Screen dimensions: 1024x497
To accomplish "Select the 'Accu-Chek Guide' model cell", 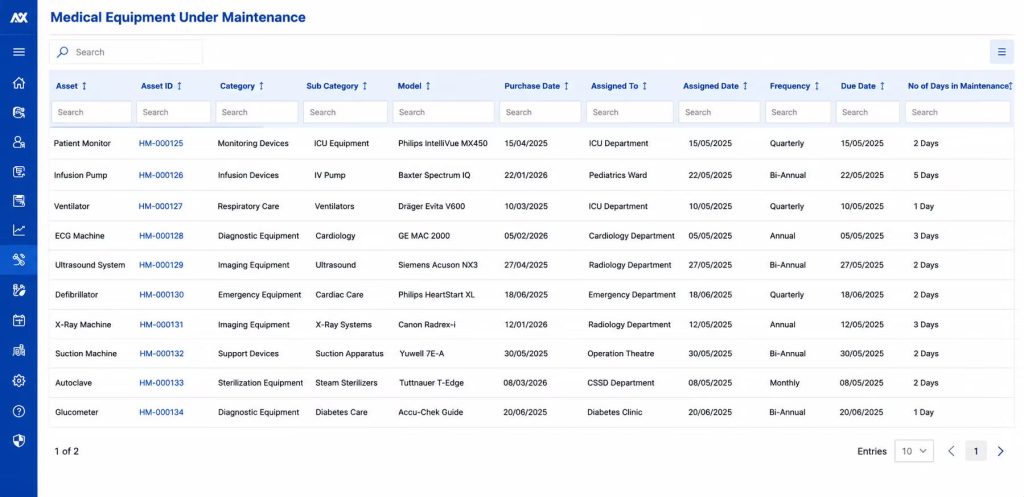I will (x=431, y=412).
